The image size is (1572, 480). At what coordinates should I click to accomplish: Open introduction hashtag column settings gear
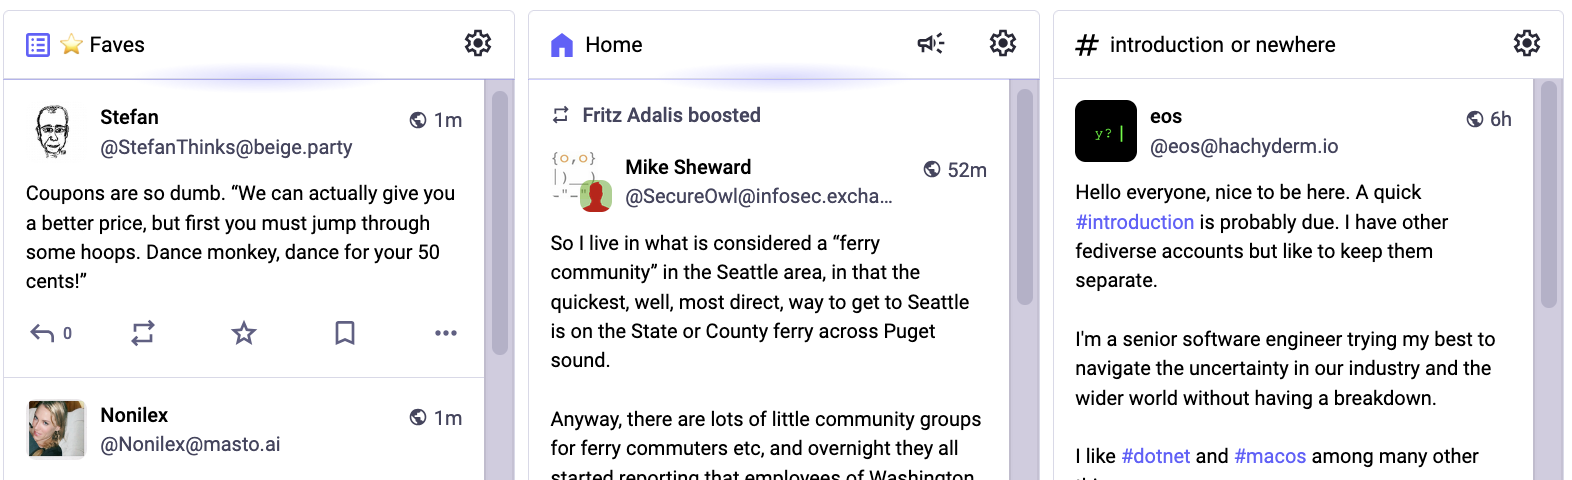(x=1526, y=43)
